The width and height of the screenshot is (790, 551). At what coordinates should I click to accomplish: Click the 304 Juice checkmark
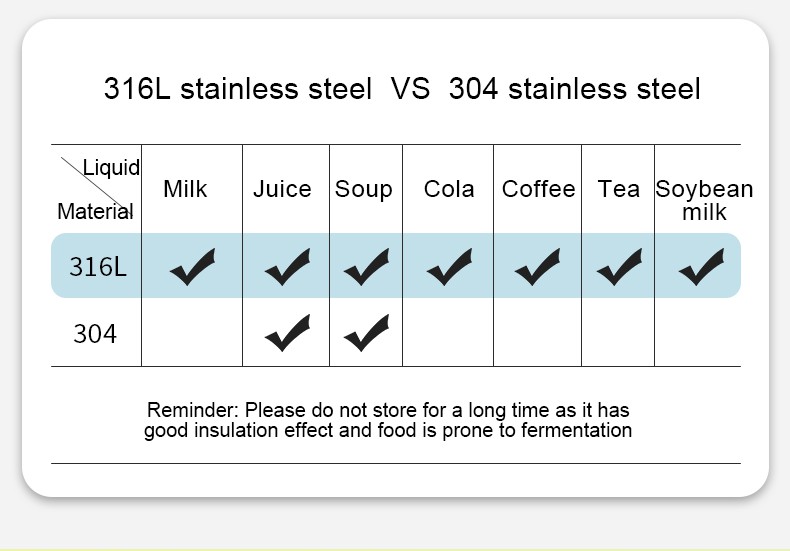[x=287, y=332]
